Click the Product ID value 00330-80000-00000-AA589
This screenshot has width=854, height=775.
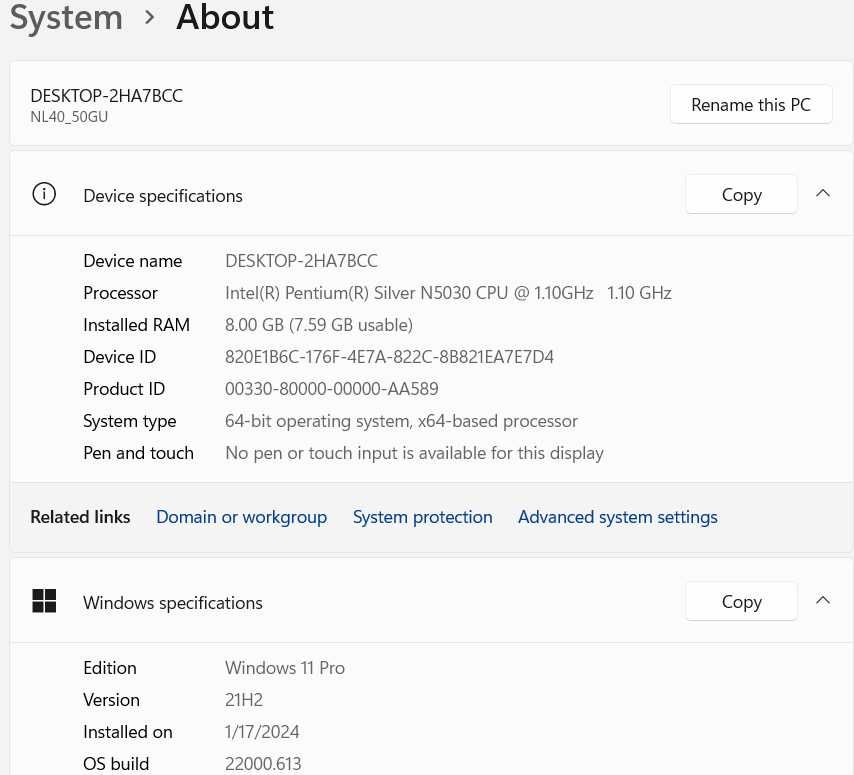(x=332, y=389)
